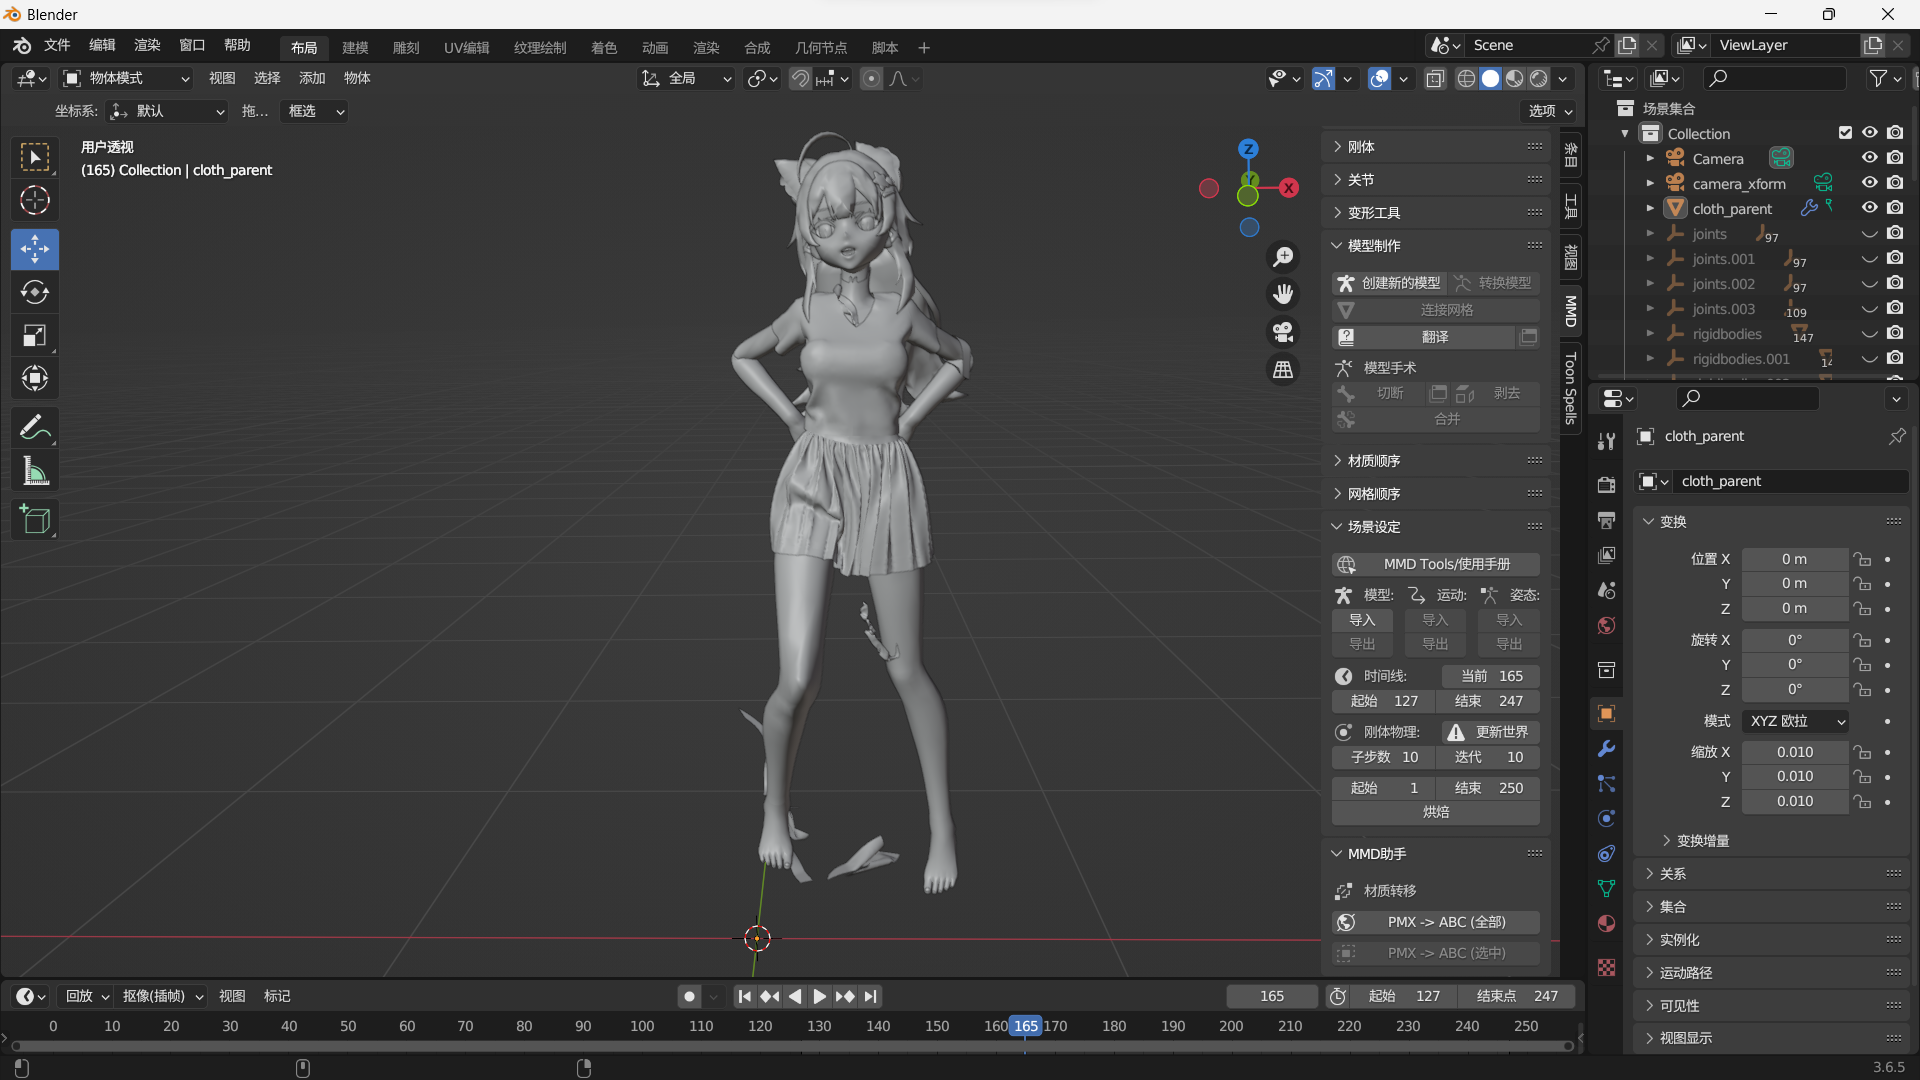Open the Modifier wrench properties tab
This screenshot has width=1920, height=1080.
[x=1606, y=749]
